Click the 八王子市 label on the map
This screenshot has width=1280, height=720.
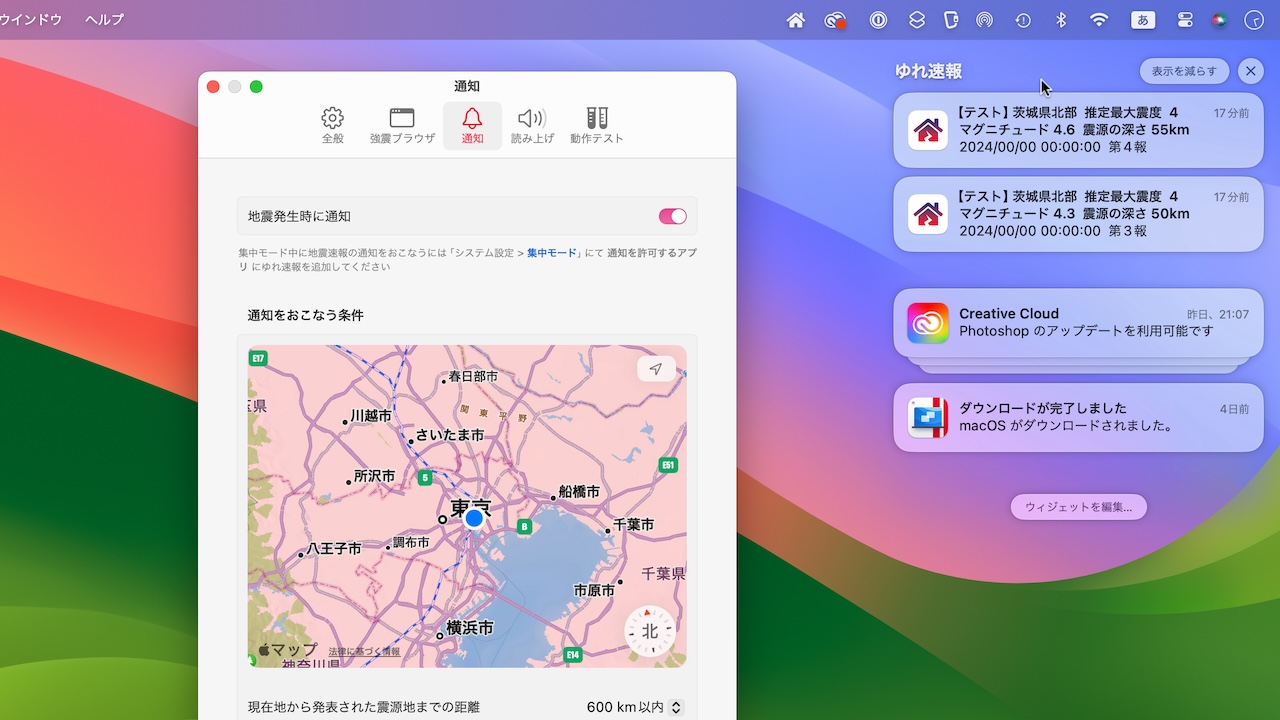333,548
